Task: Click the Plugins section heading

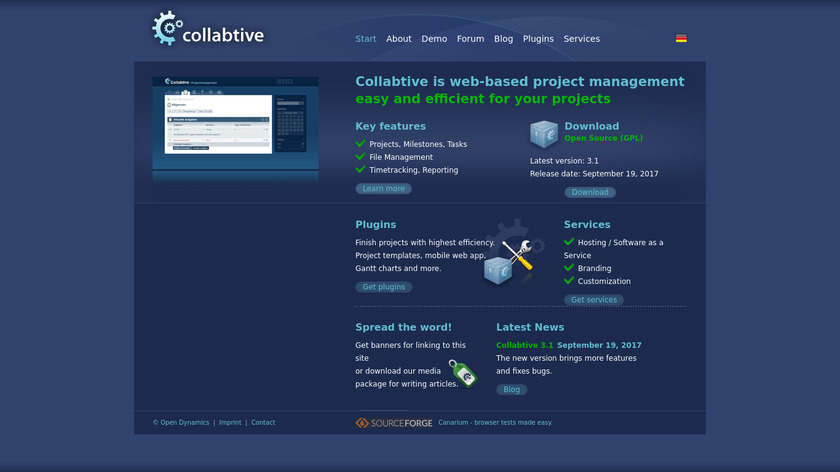Action: (376, 225)
